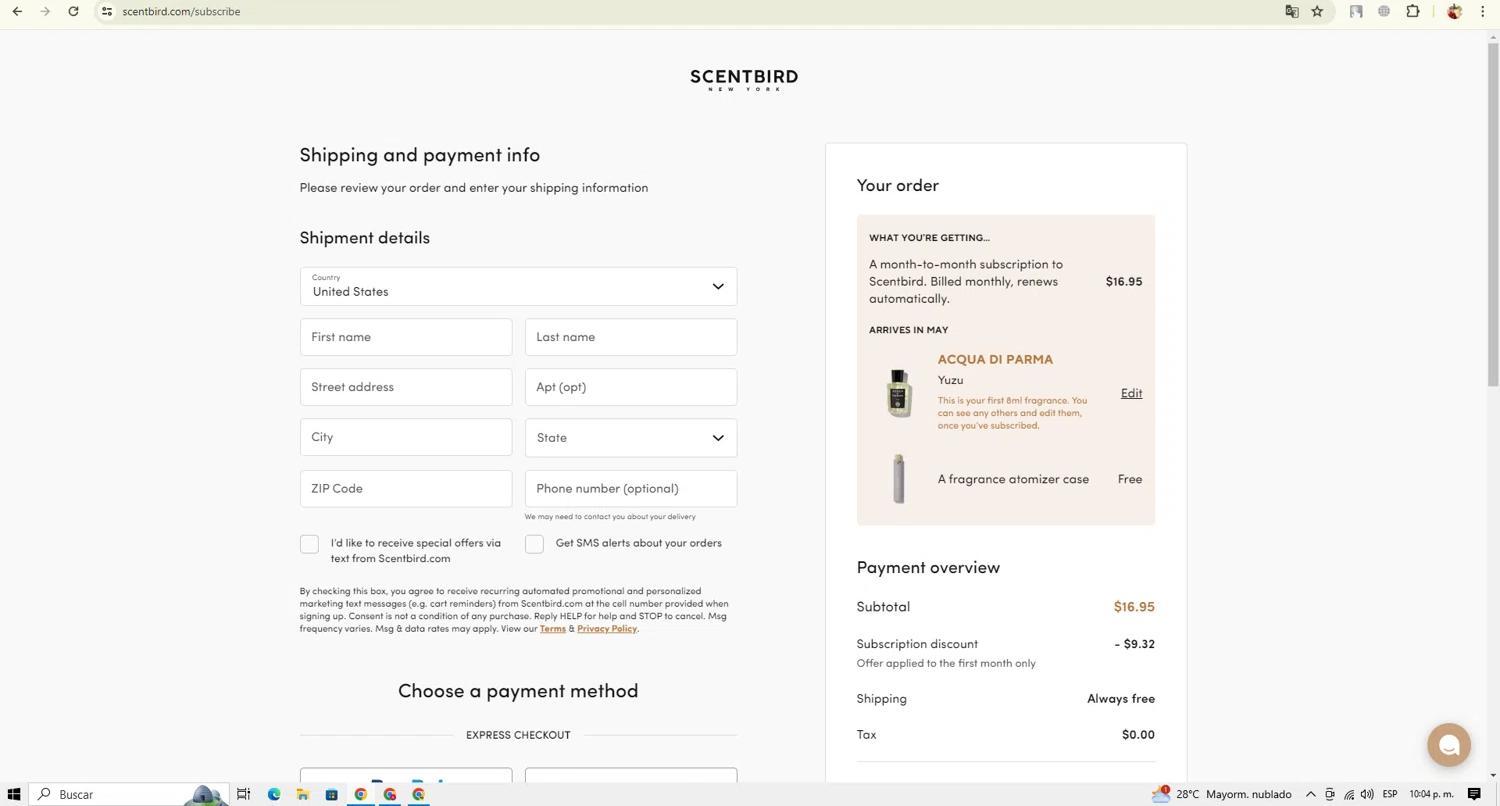Open the State dropdown
This screenshot has width=1500, height=806.
pyautogui.click(x=631, y=438)
